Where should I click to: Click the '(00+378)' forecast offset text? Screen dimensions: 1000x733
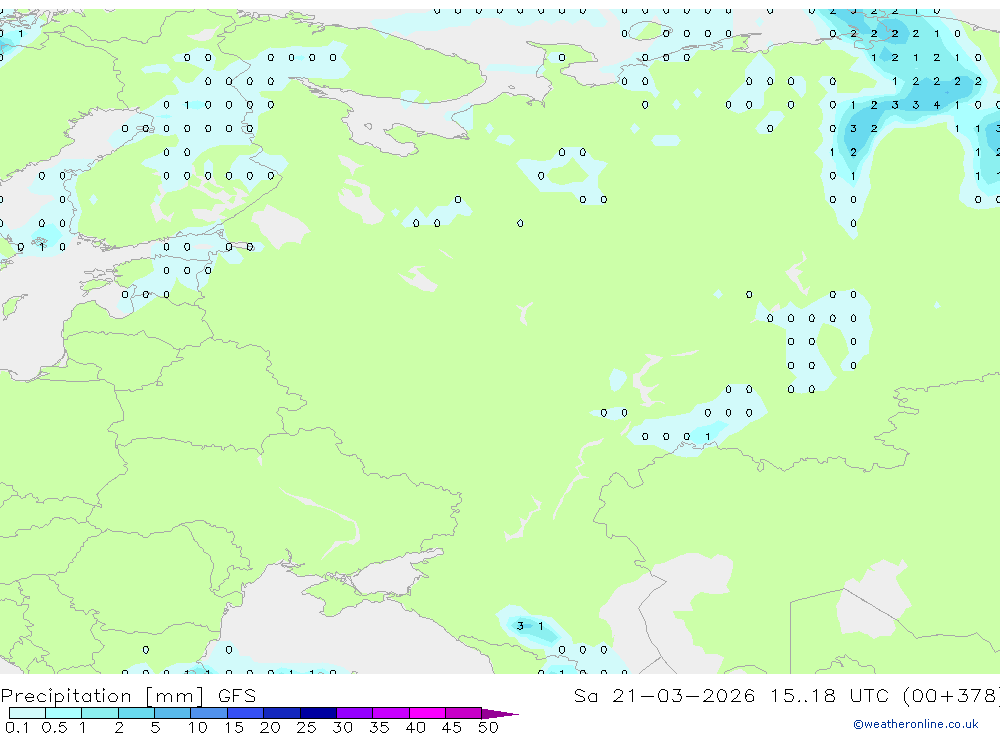click(x=951, y=695)
